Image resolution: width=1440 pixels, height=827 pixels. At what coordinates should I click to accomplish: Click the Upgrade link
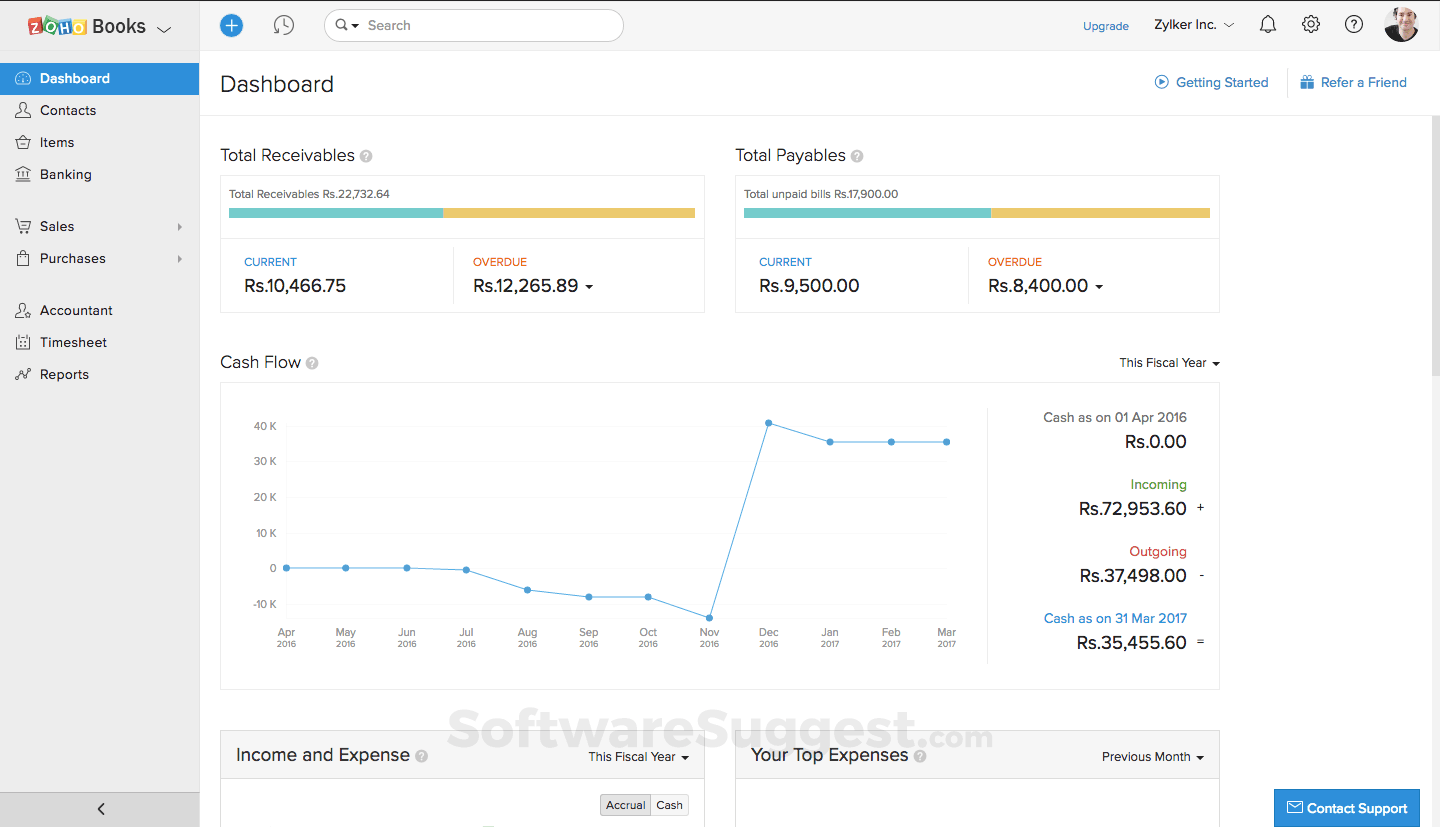tap(1105, 26)
